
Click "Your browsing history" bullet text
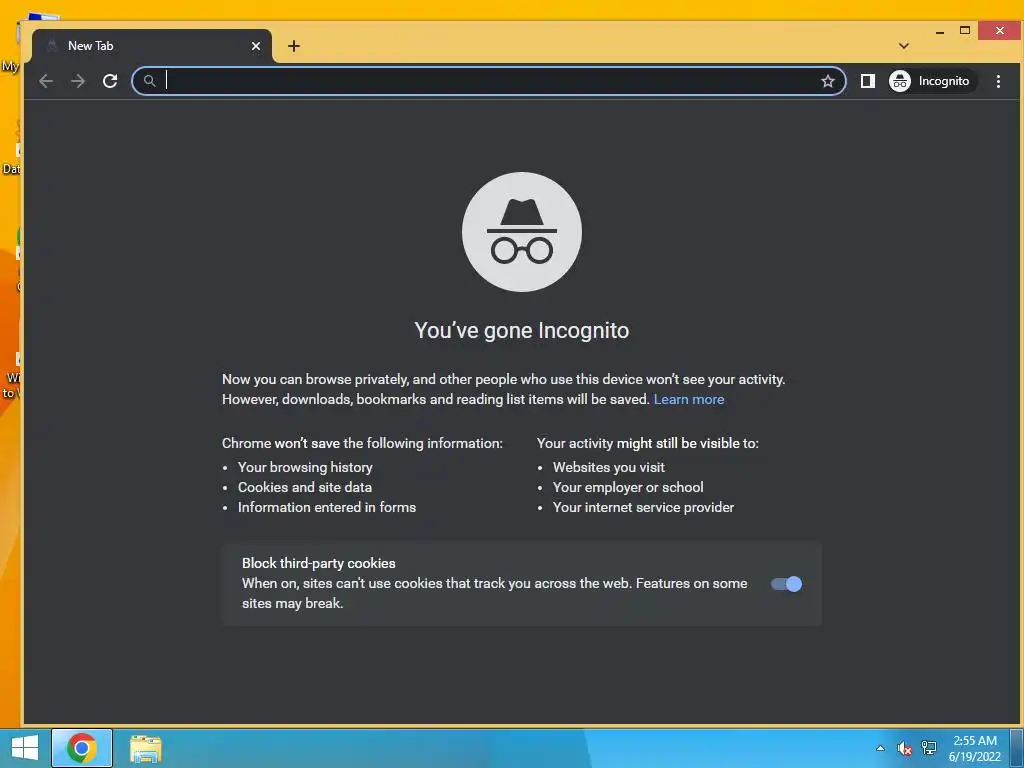click(x=305, y=468)
